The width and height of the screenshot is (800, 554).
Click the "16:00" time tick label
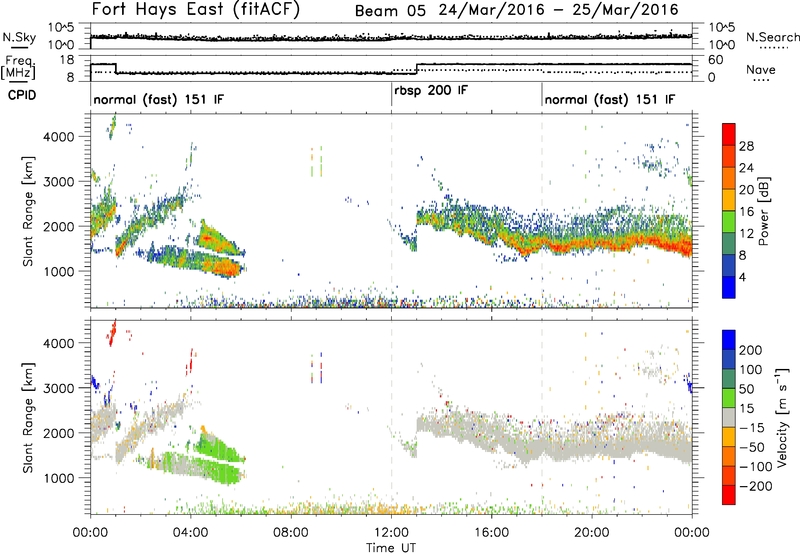click(x=491, y=533)
